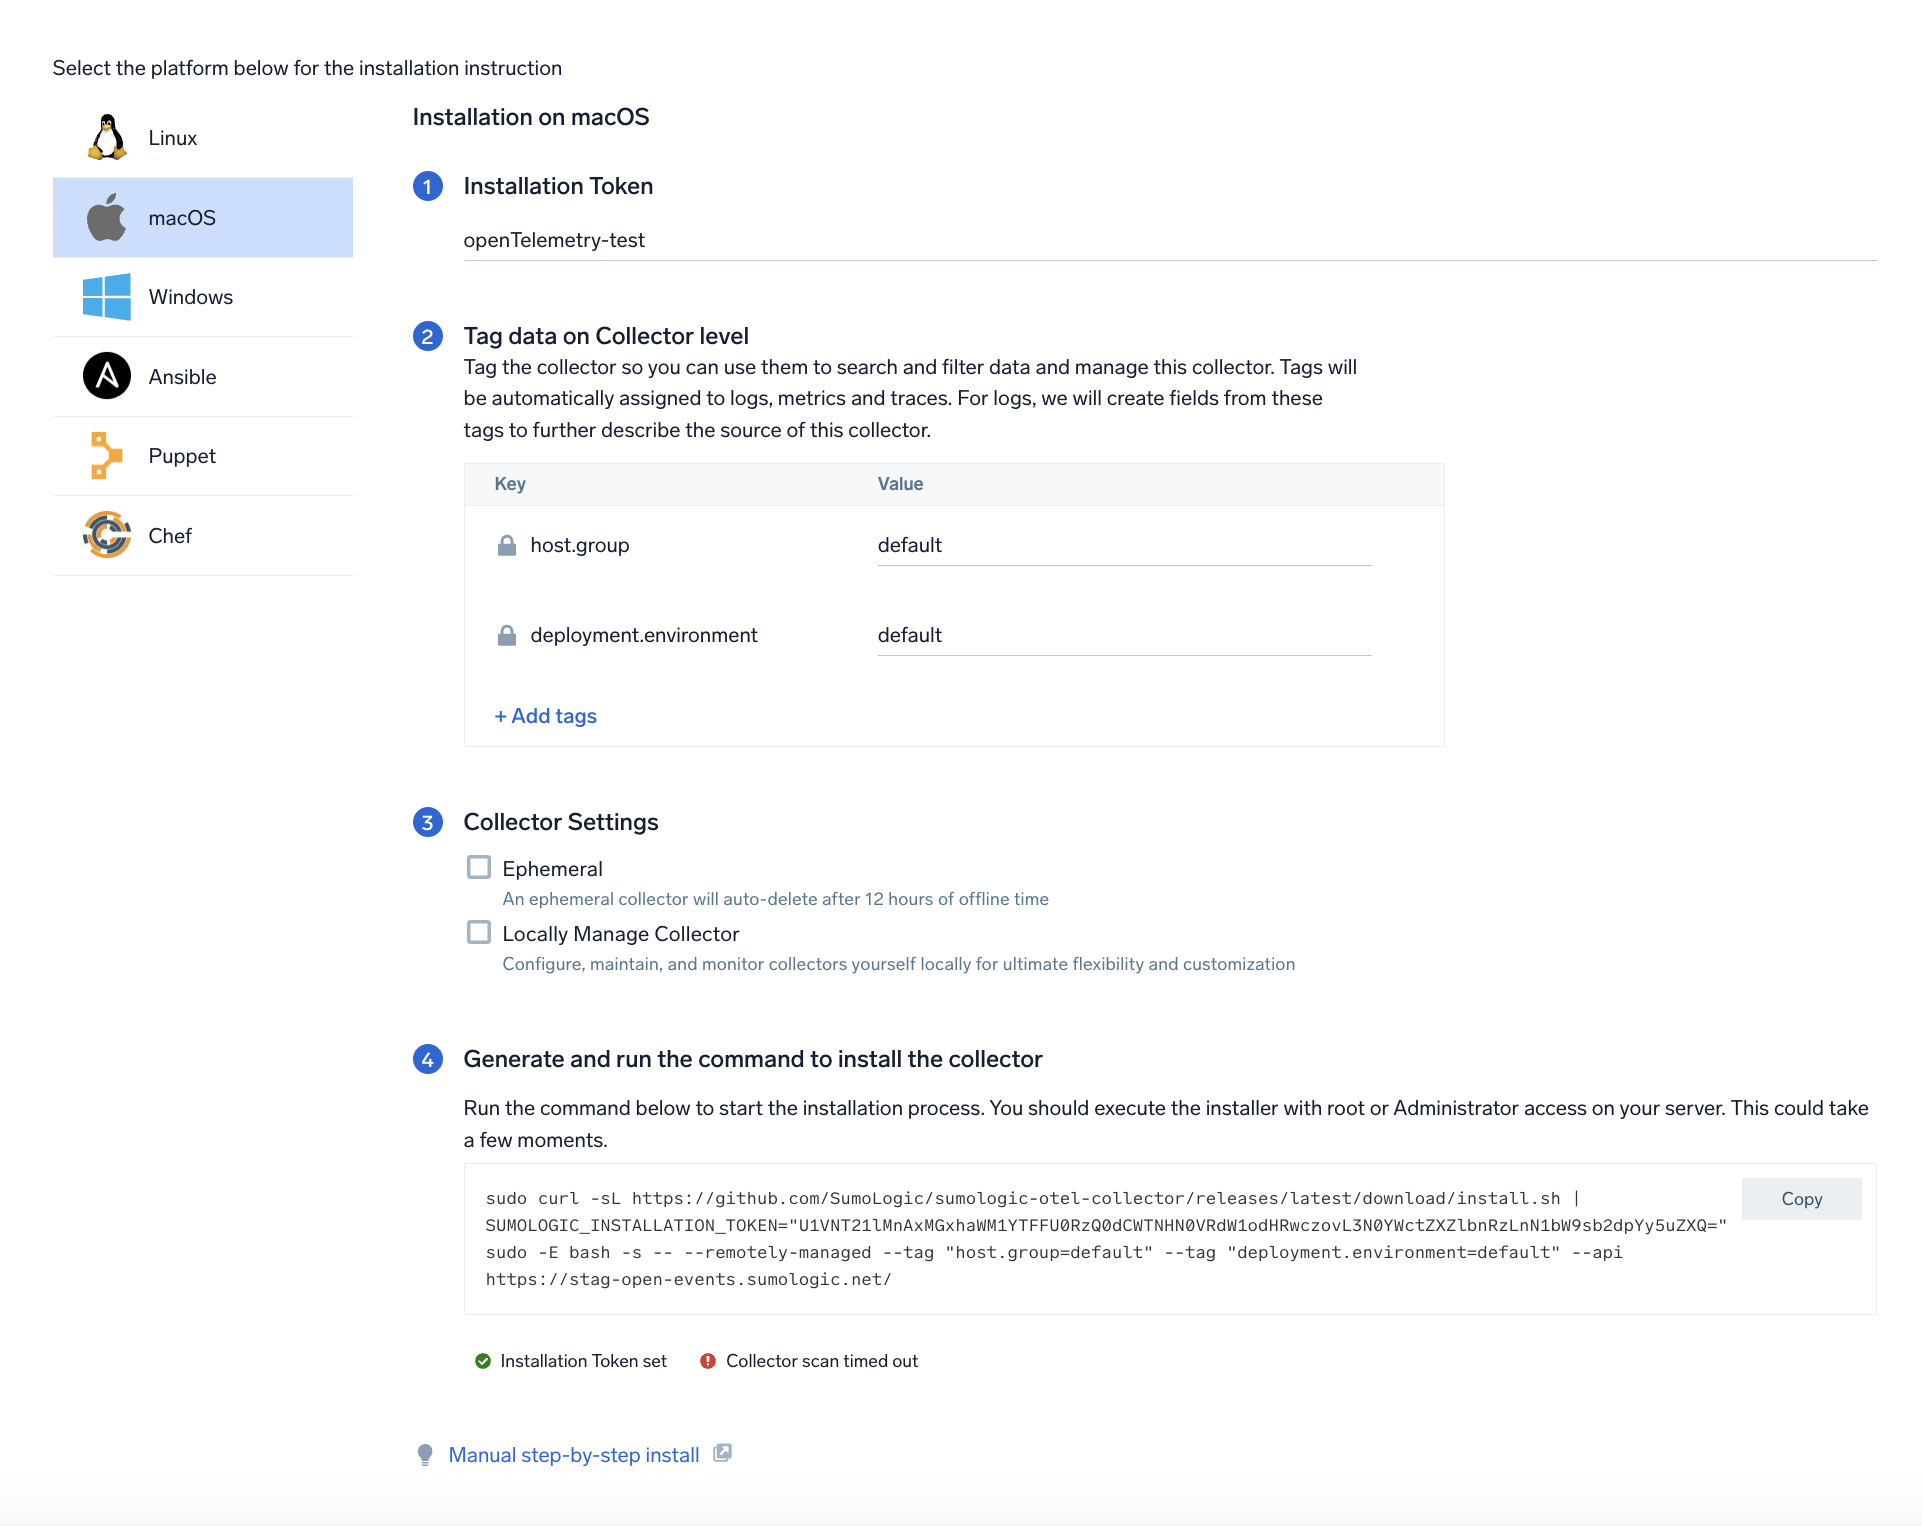Click the Apple macOS logo icon
This screenshot has height=1526, width=1922.
click(x=107, y=218)
